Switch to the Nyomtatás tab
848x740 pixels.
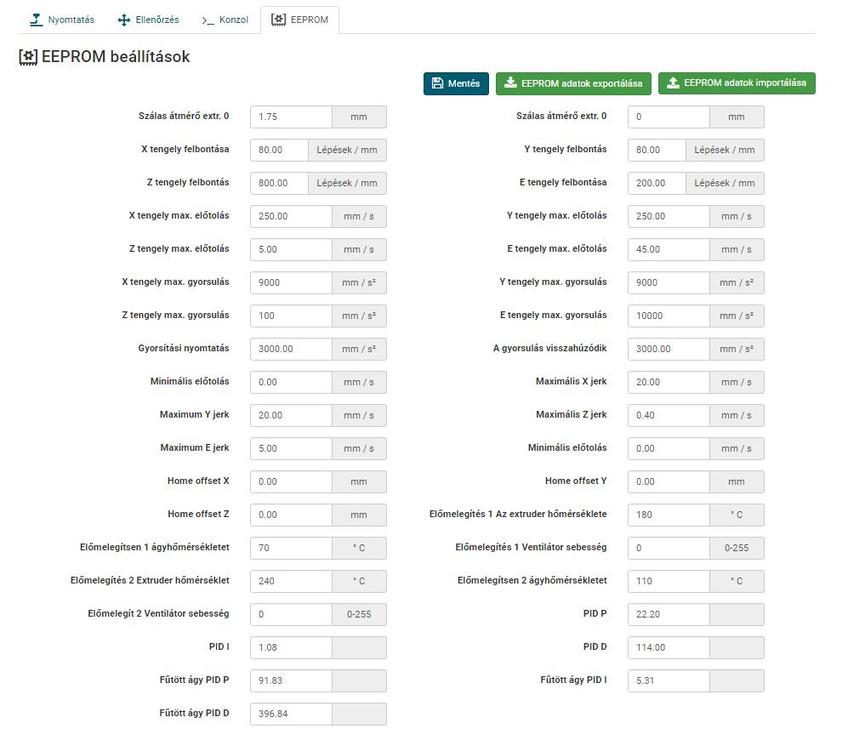click(x=62, y=20)
